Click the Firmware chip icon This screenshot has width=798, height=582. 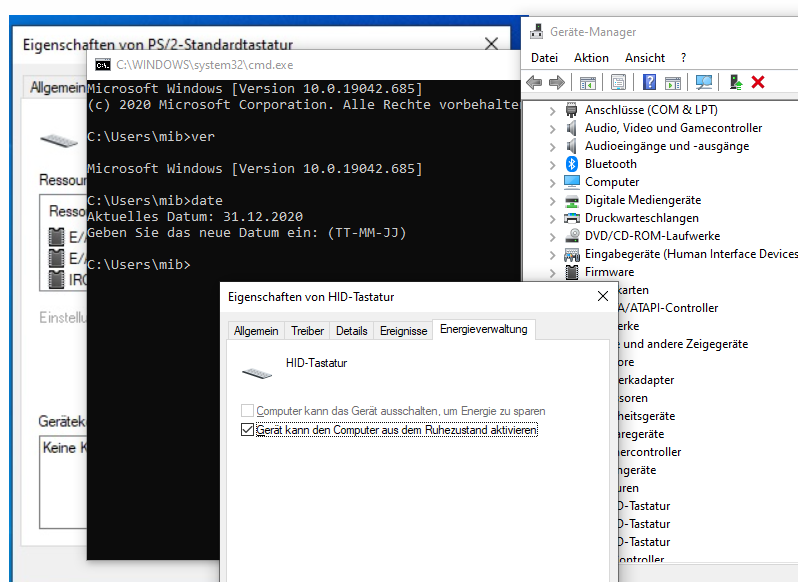click(572, 272)
